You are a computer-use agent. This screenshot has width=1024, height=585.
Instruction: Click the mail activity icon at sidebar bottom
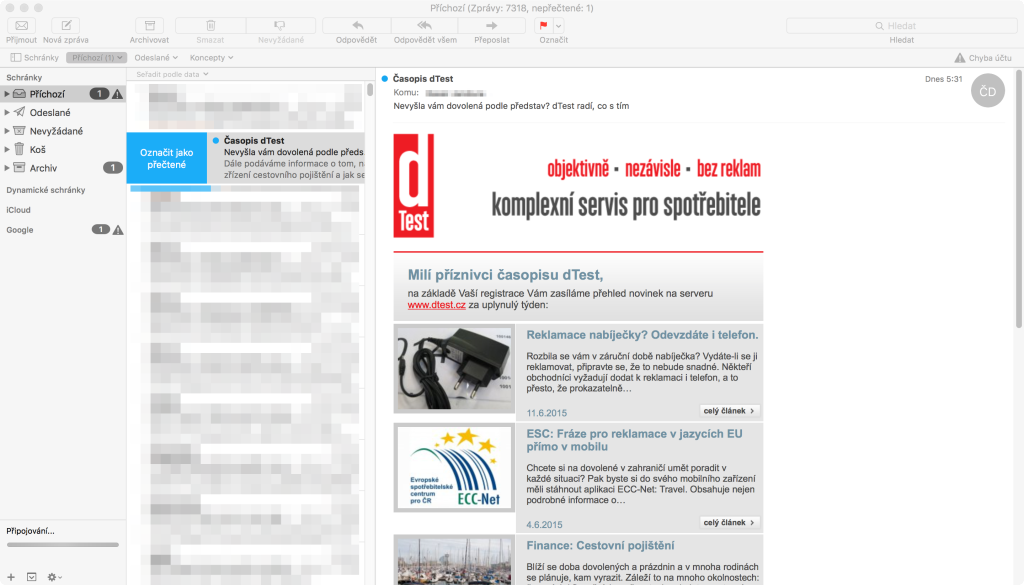[31, 577]
